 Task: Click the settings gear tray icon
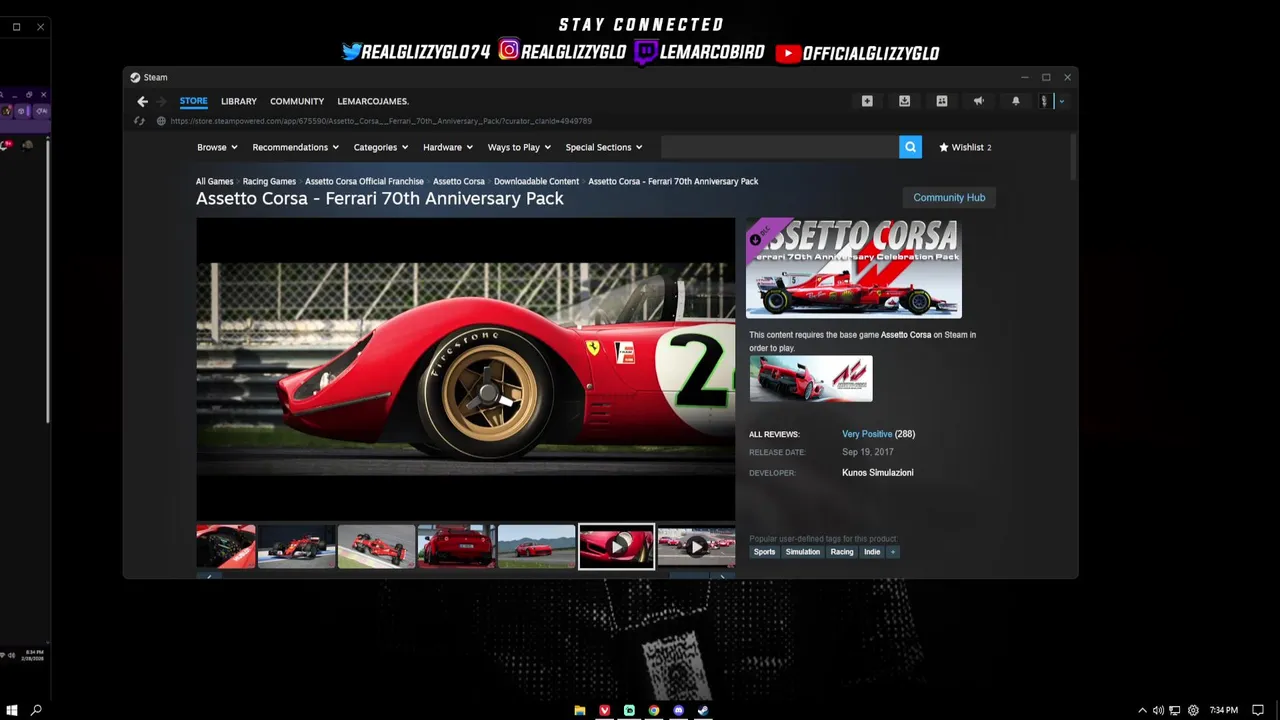point(1193,710)
